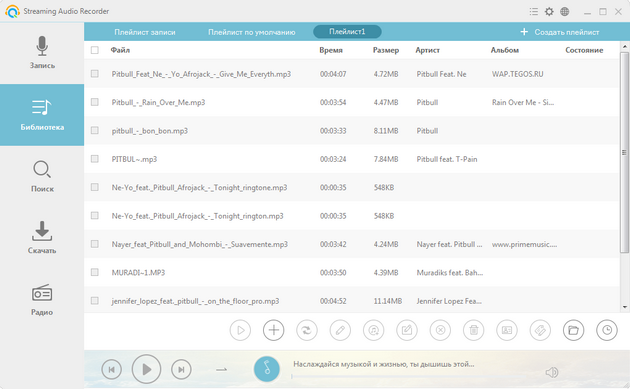
Task: Click duration 00:04:07
Action: coord(333,74)
